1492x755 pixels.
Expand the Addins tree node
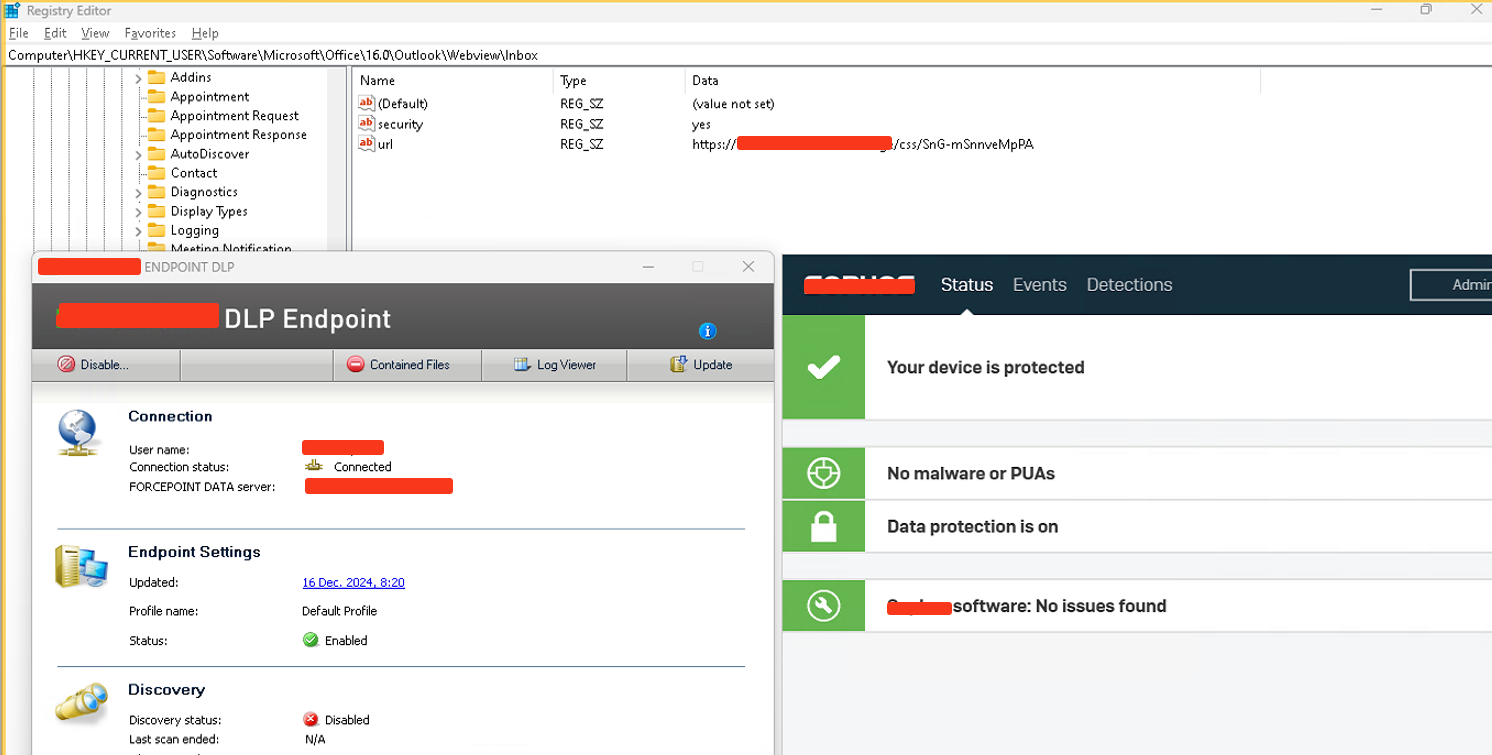point(138,78)
